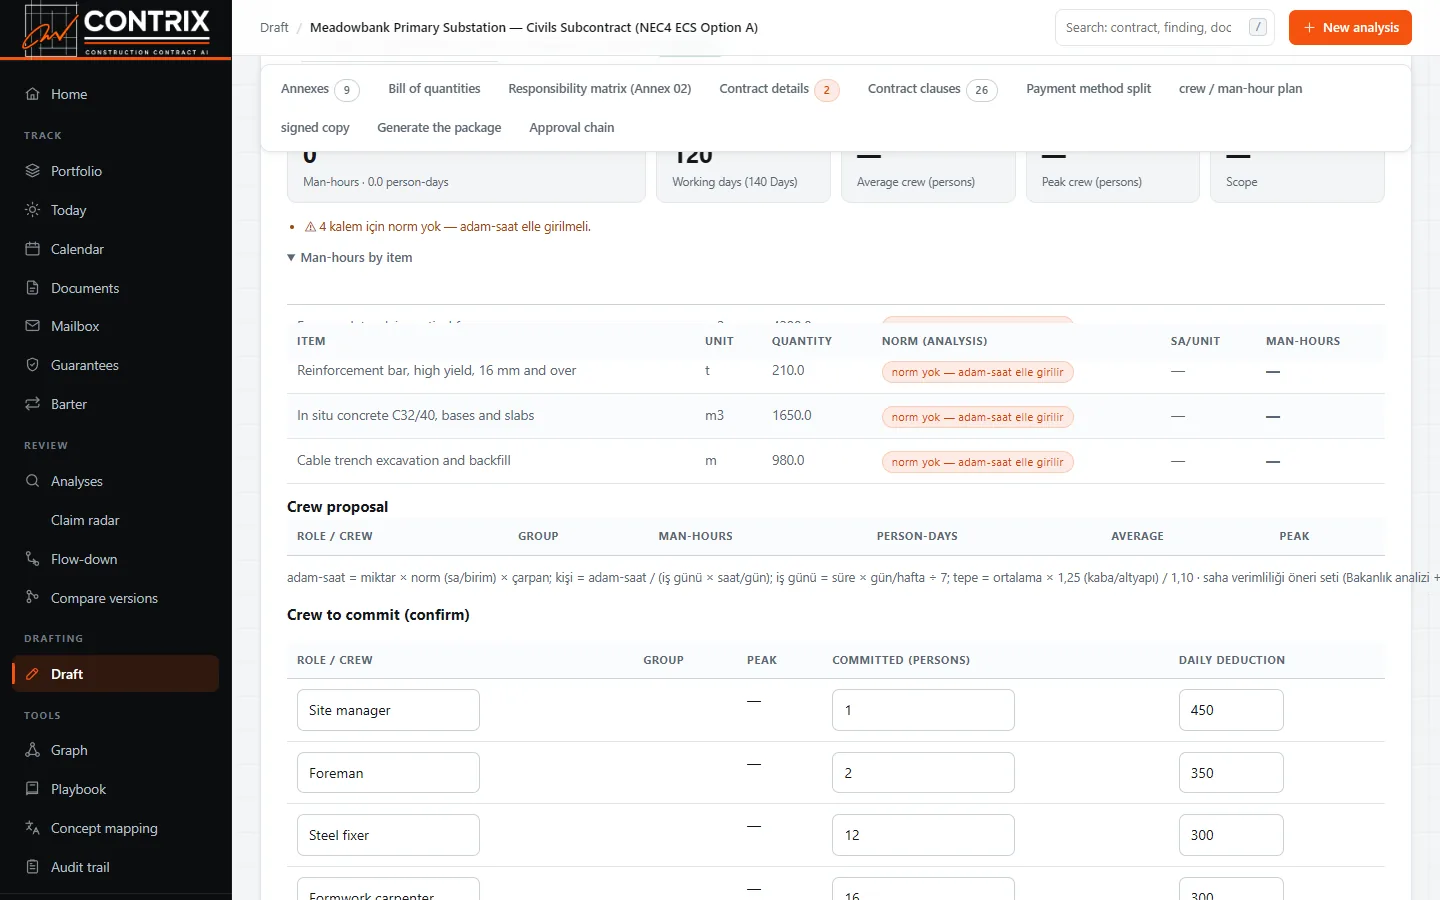The width and height of the screenshot is (1440, 900).
Task: Open Barter swap-arrows icon
Action: 32,404
